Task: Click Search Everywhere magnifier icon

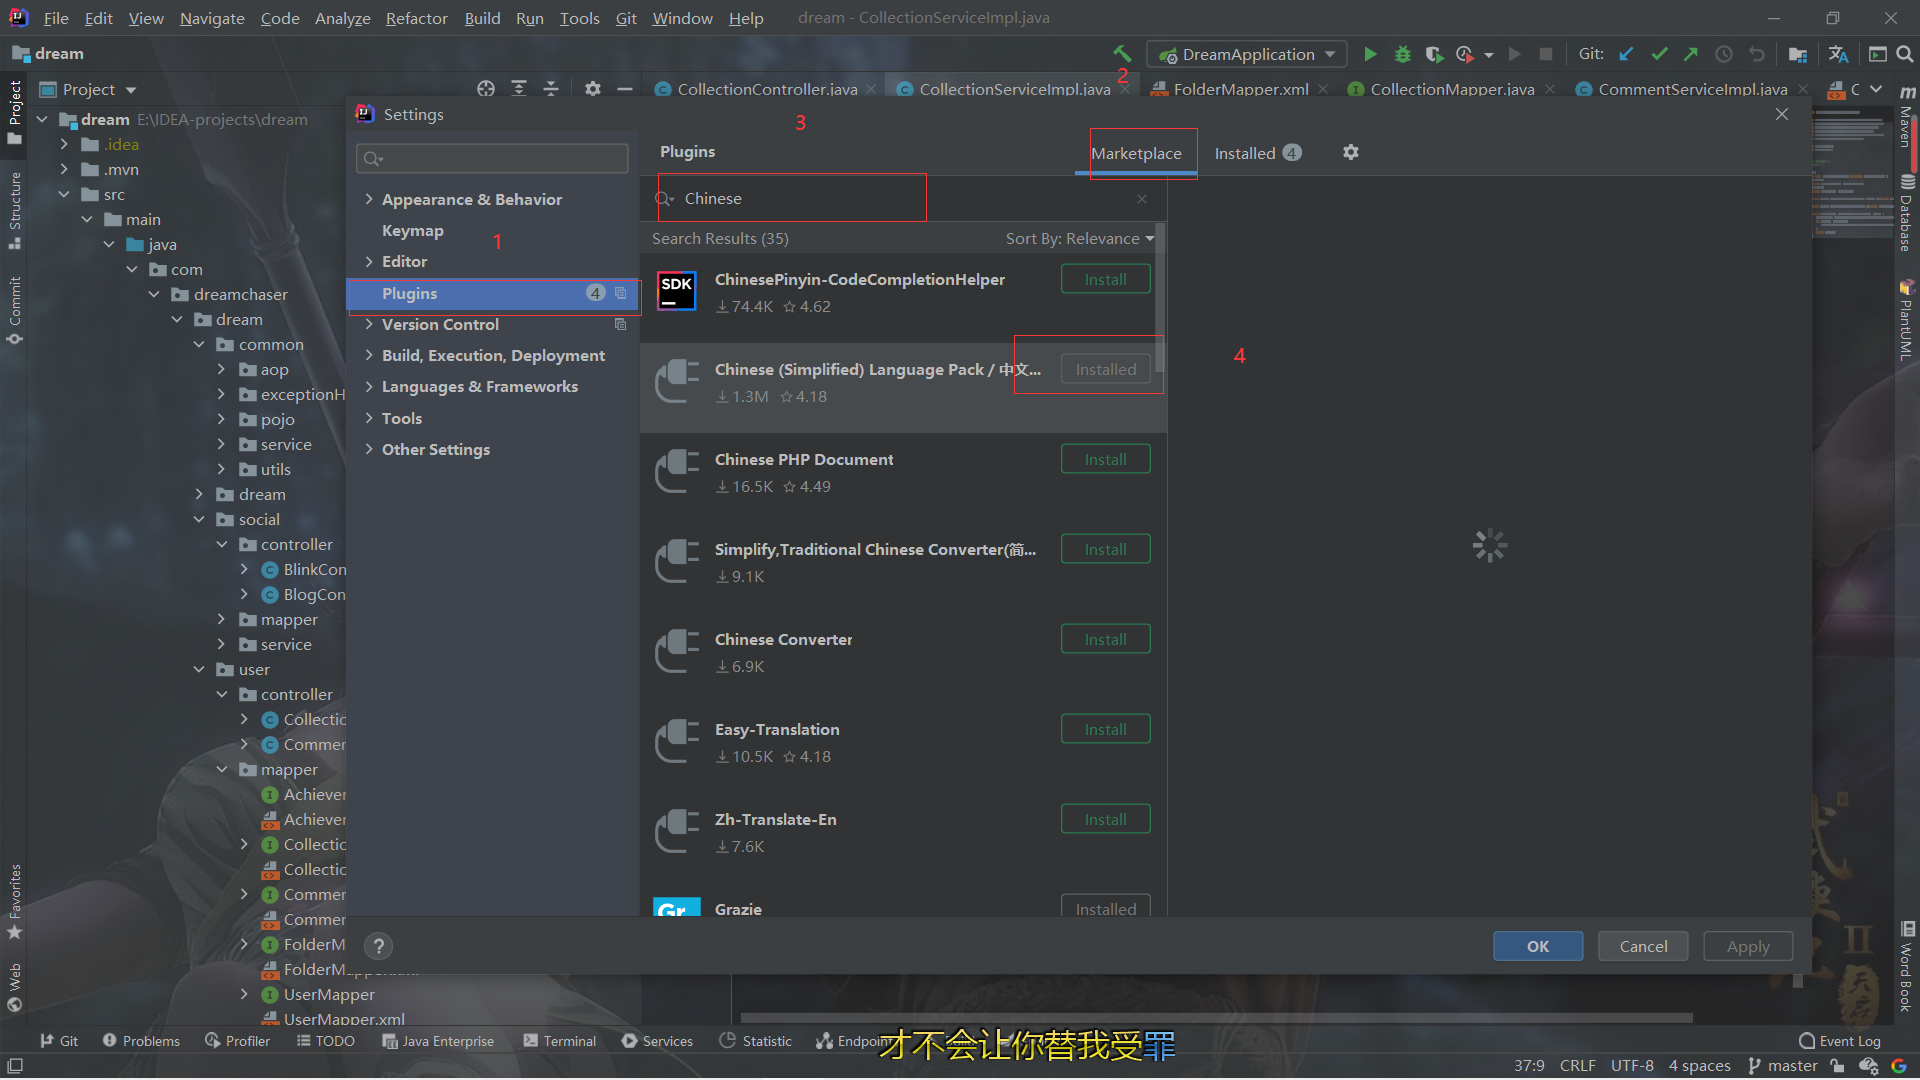Action: click(x=1905, y=54)
